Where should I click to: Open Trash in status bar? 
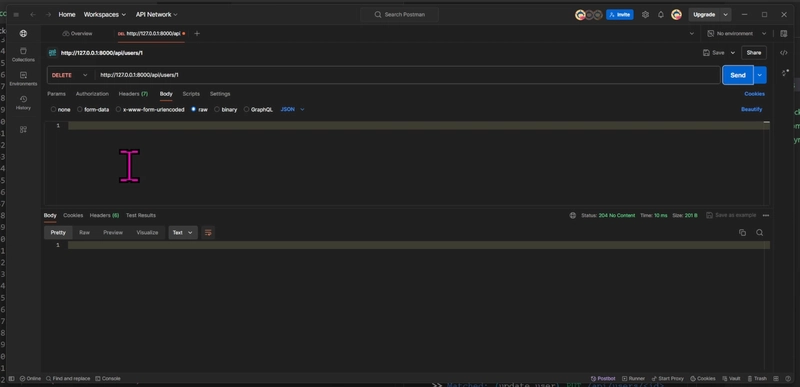pyautogui.click(x=757, y=379)
